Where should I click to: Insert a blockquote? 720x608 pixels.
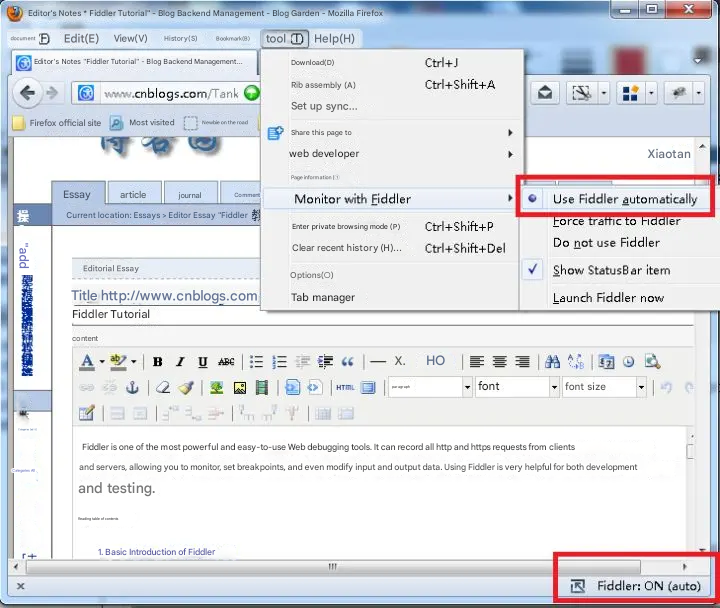pos(348,362)
